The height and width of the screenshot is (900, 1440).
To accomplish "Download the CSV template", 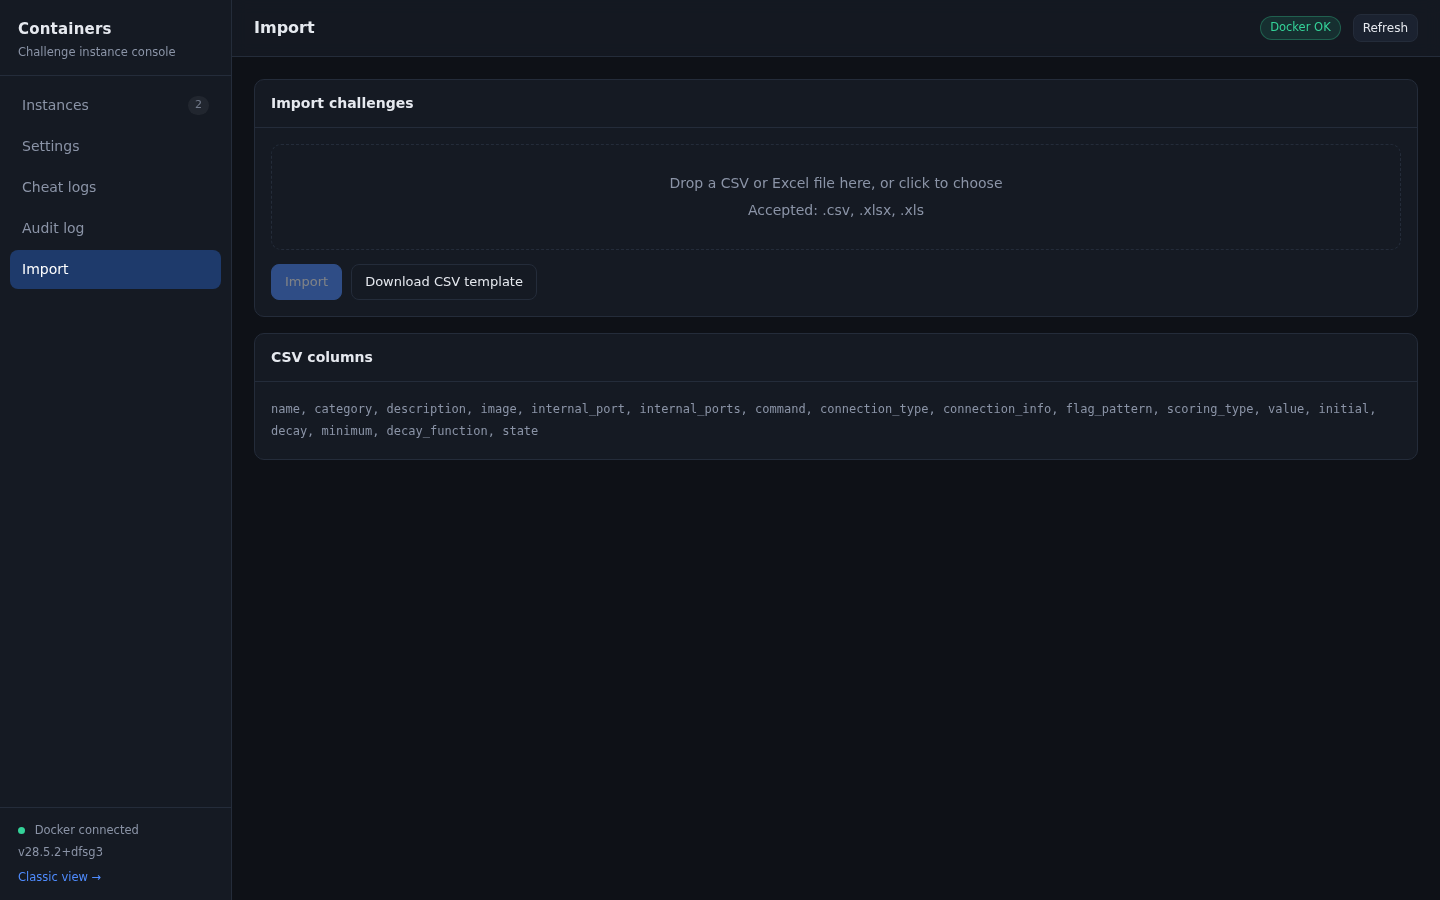I will 444,282.
